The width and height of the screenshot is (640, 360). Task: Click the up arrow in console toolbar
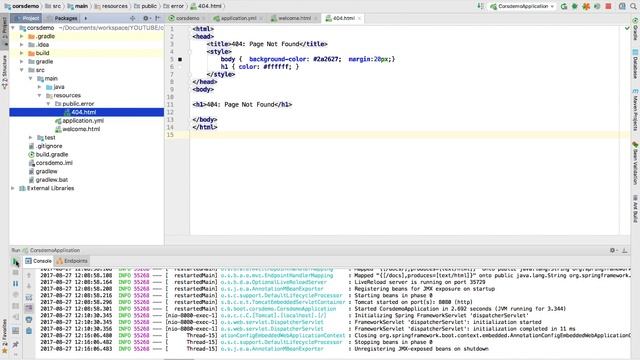29,276
